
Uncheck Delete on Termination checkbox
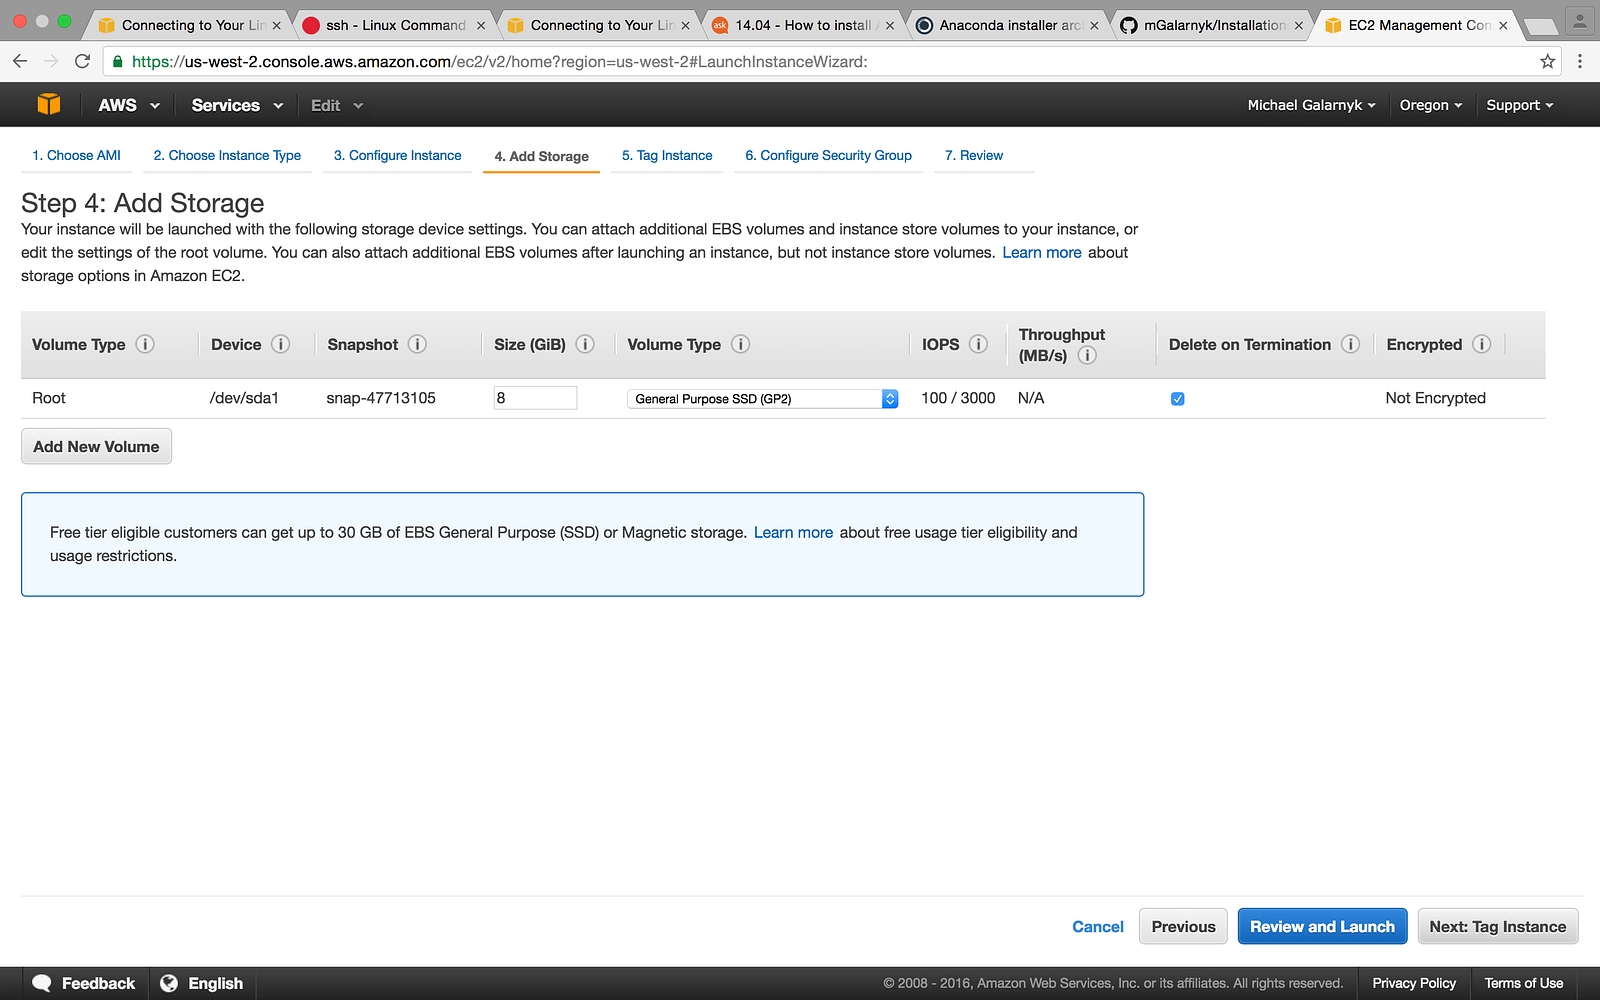click(x=1177, y=399)
